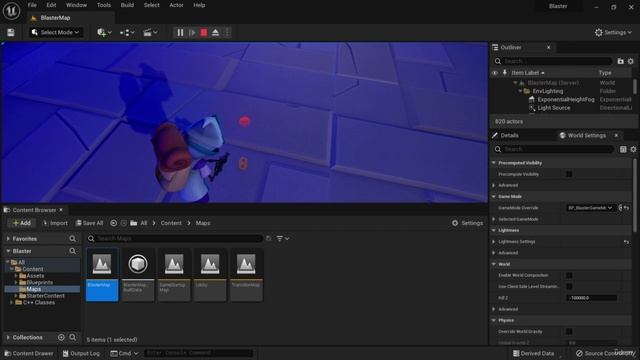Click the save search icon beside Search Maps
The width and height of the screenshot is (640, 360).
click(268, 238)
